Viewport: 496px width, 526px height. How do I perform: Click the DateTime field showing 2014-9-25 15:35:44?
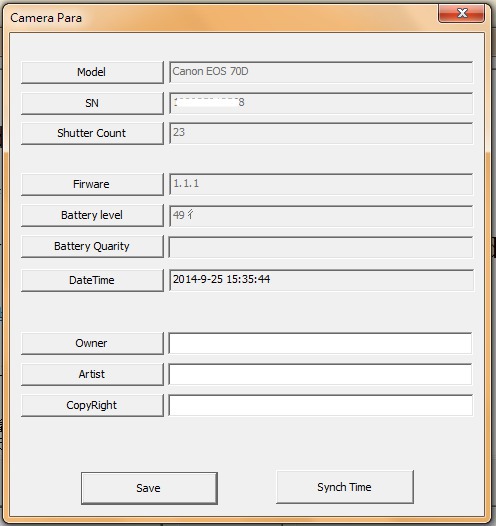coord(321,280)
